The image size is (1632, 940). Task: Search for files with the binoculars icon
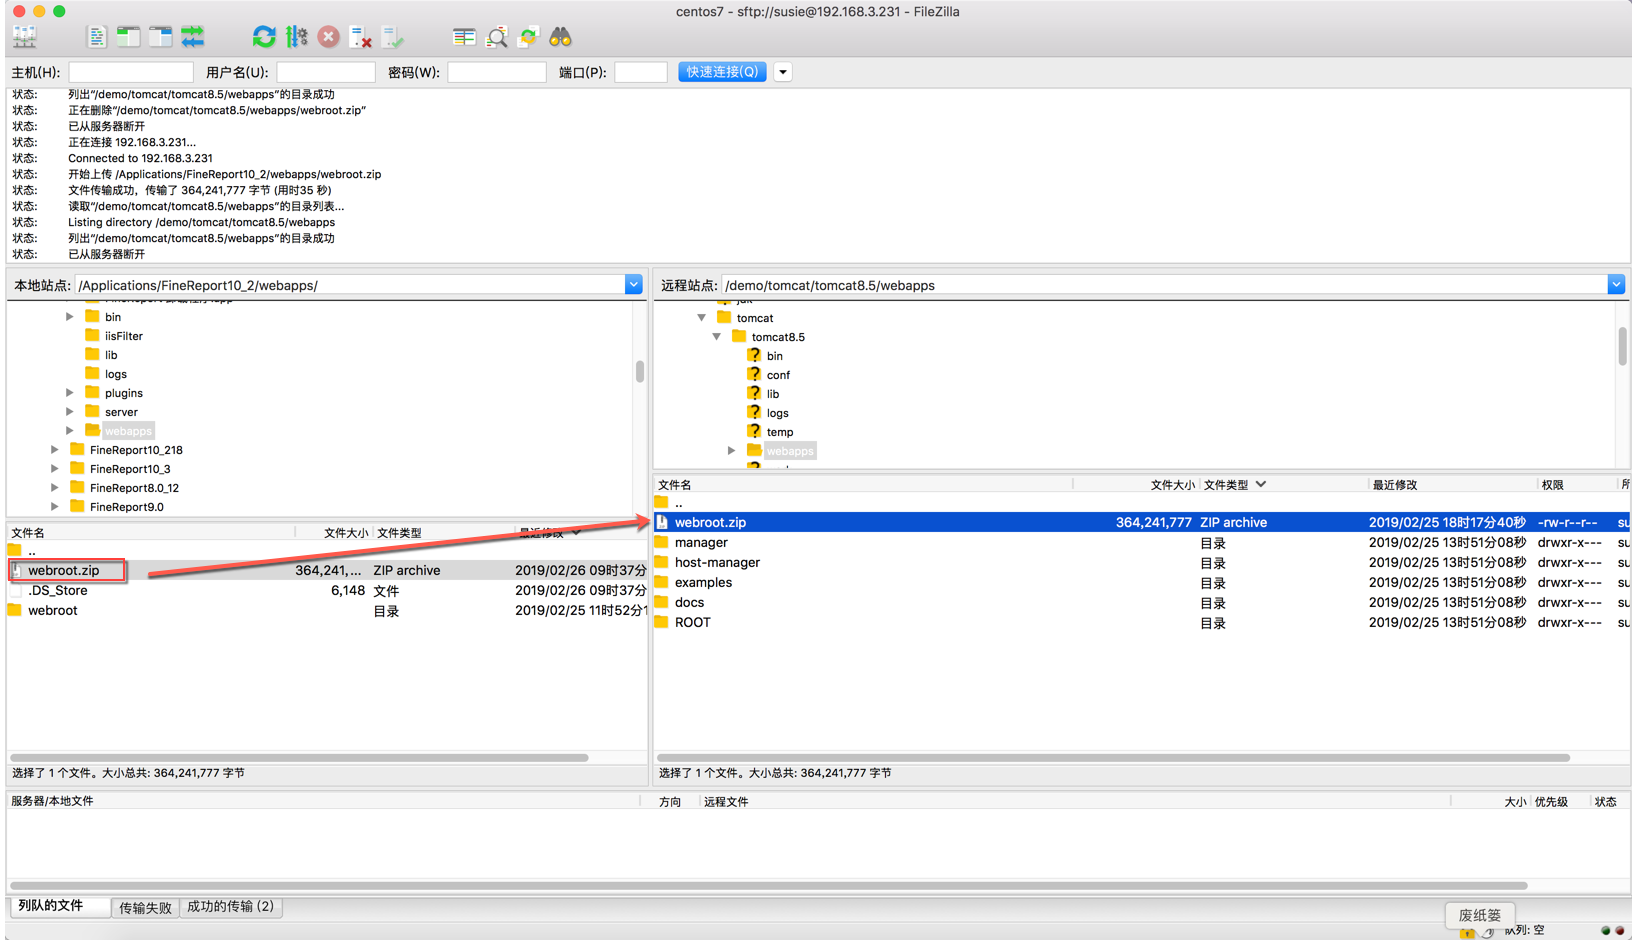coord(560,37)
